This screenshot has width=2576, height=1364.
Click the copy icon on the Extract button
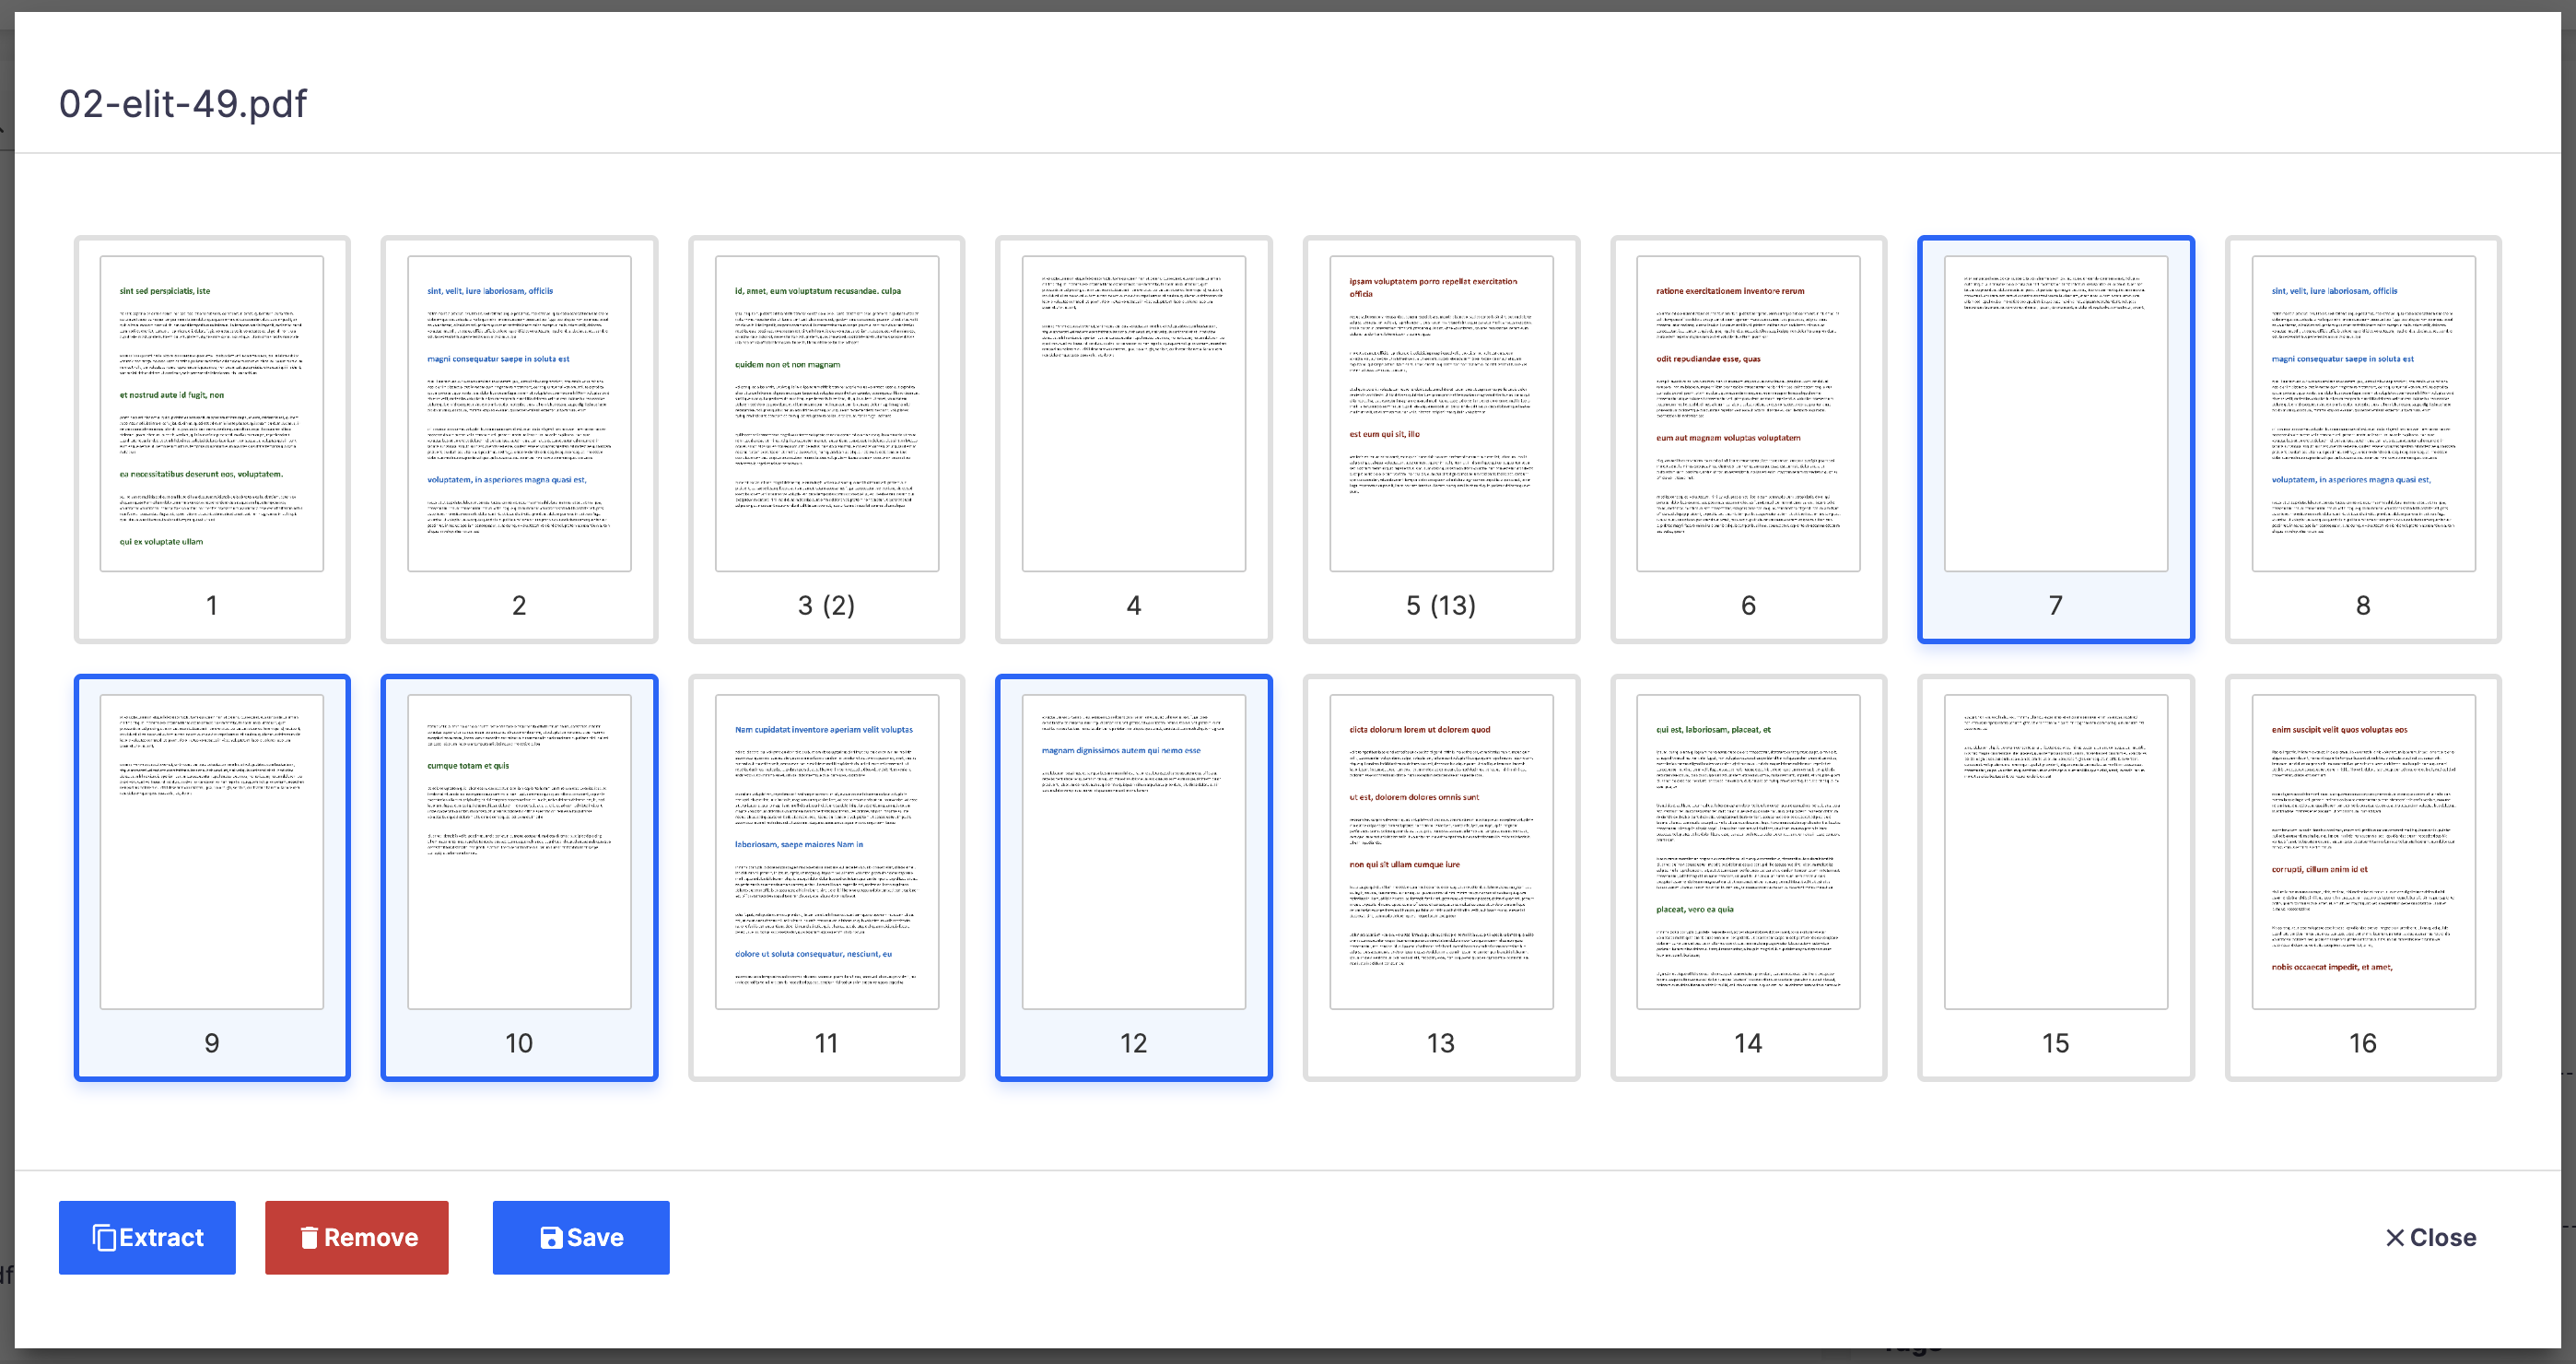[105, 1237]
